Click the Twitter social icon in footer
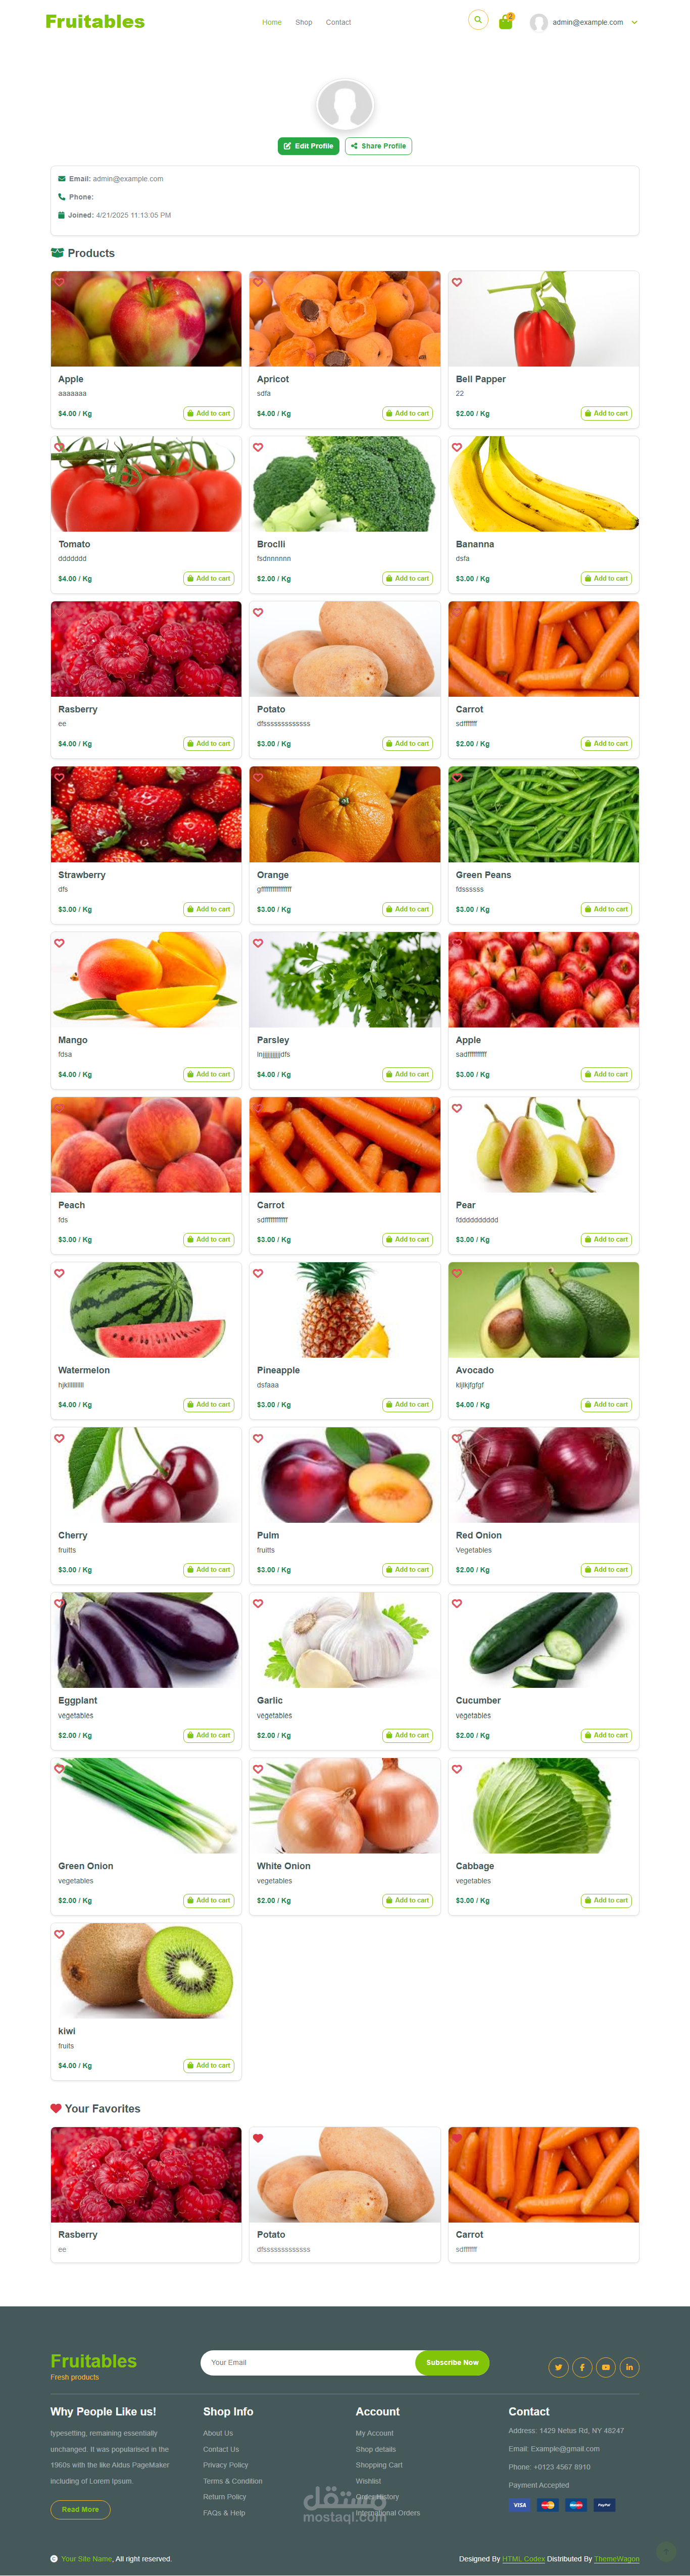690x2576 pixels. point(558,2367)
